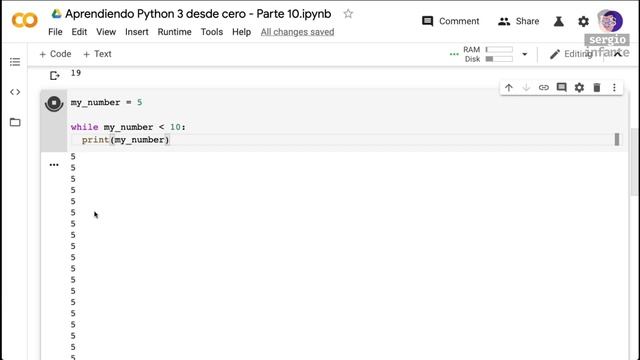Open the code snippets sidebar
Viewport: 640px width, 360px height.
click(x=15, y=92)
